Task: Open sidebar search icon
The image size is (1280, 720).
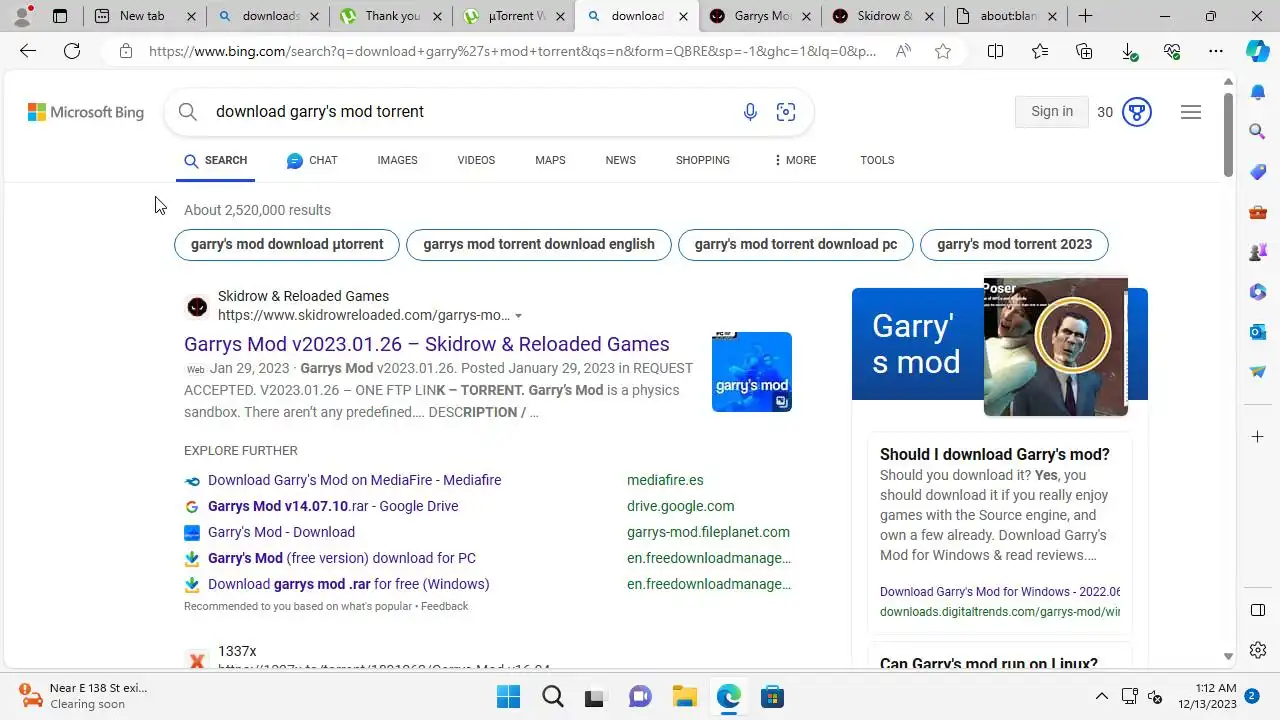Action: pyautogui.click(x=1258, y=131)
